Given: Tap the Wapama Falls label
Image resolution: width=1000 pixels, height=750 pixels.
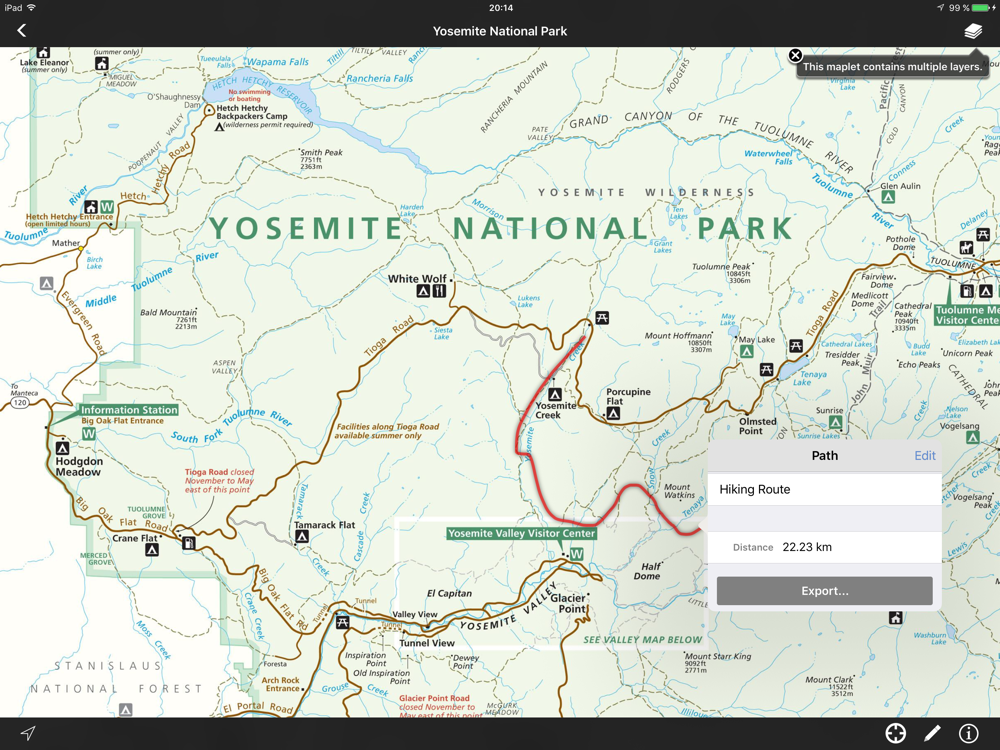Looking at the screenshot, I should (277, 62).
